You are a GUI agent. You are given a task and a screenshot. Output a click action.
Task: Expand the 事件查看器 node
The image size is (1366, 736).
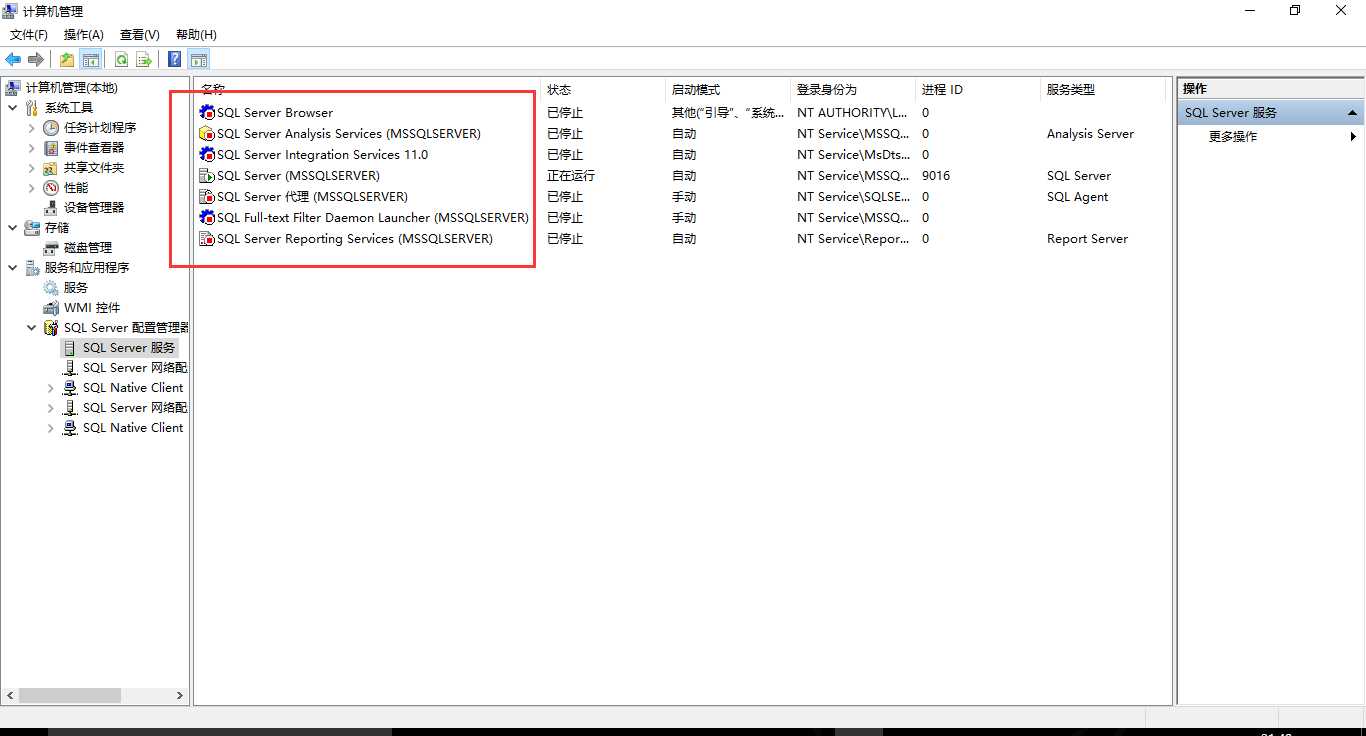coord(31,148)
